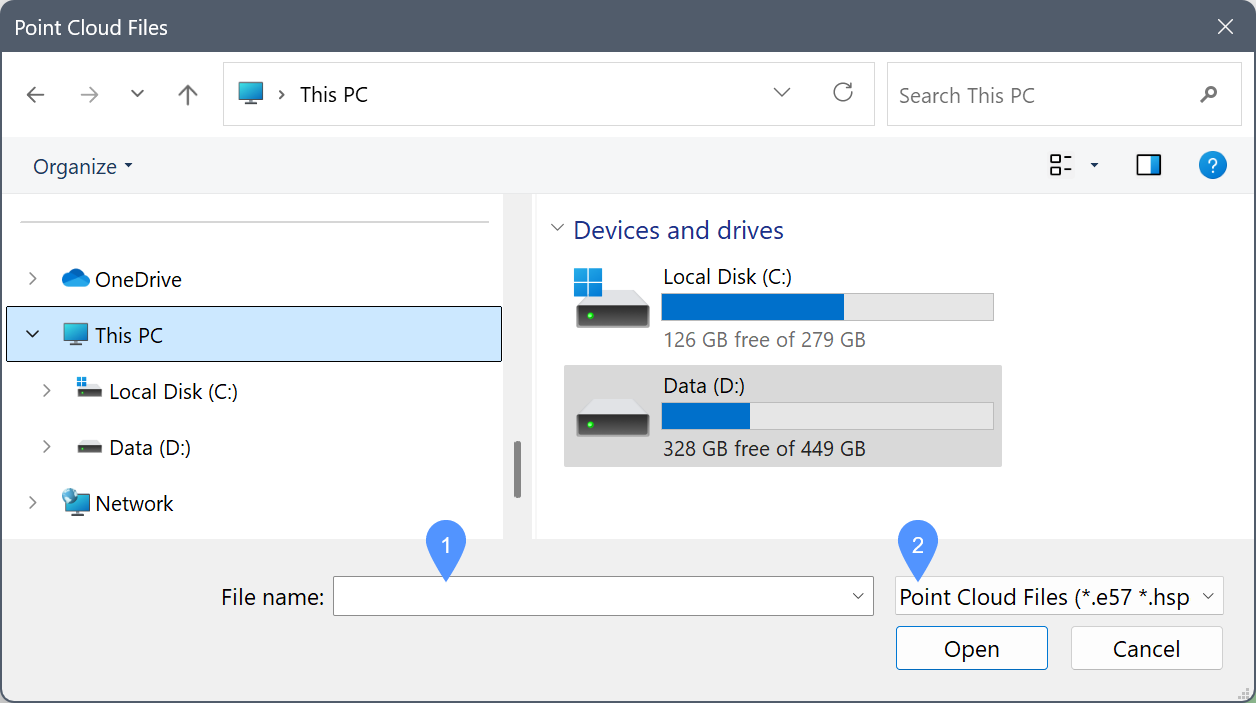Open the view options dropdown arrow
The image size is (1256, 703).
coord(1094,166)
